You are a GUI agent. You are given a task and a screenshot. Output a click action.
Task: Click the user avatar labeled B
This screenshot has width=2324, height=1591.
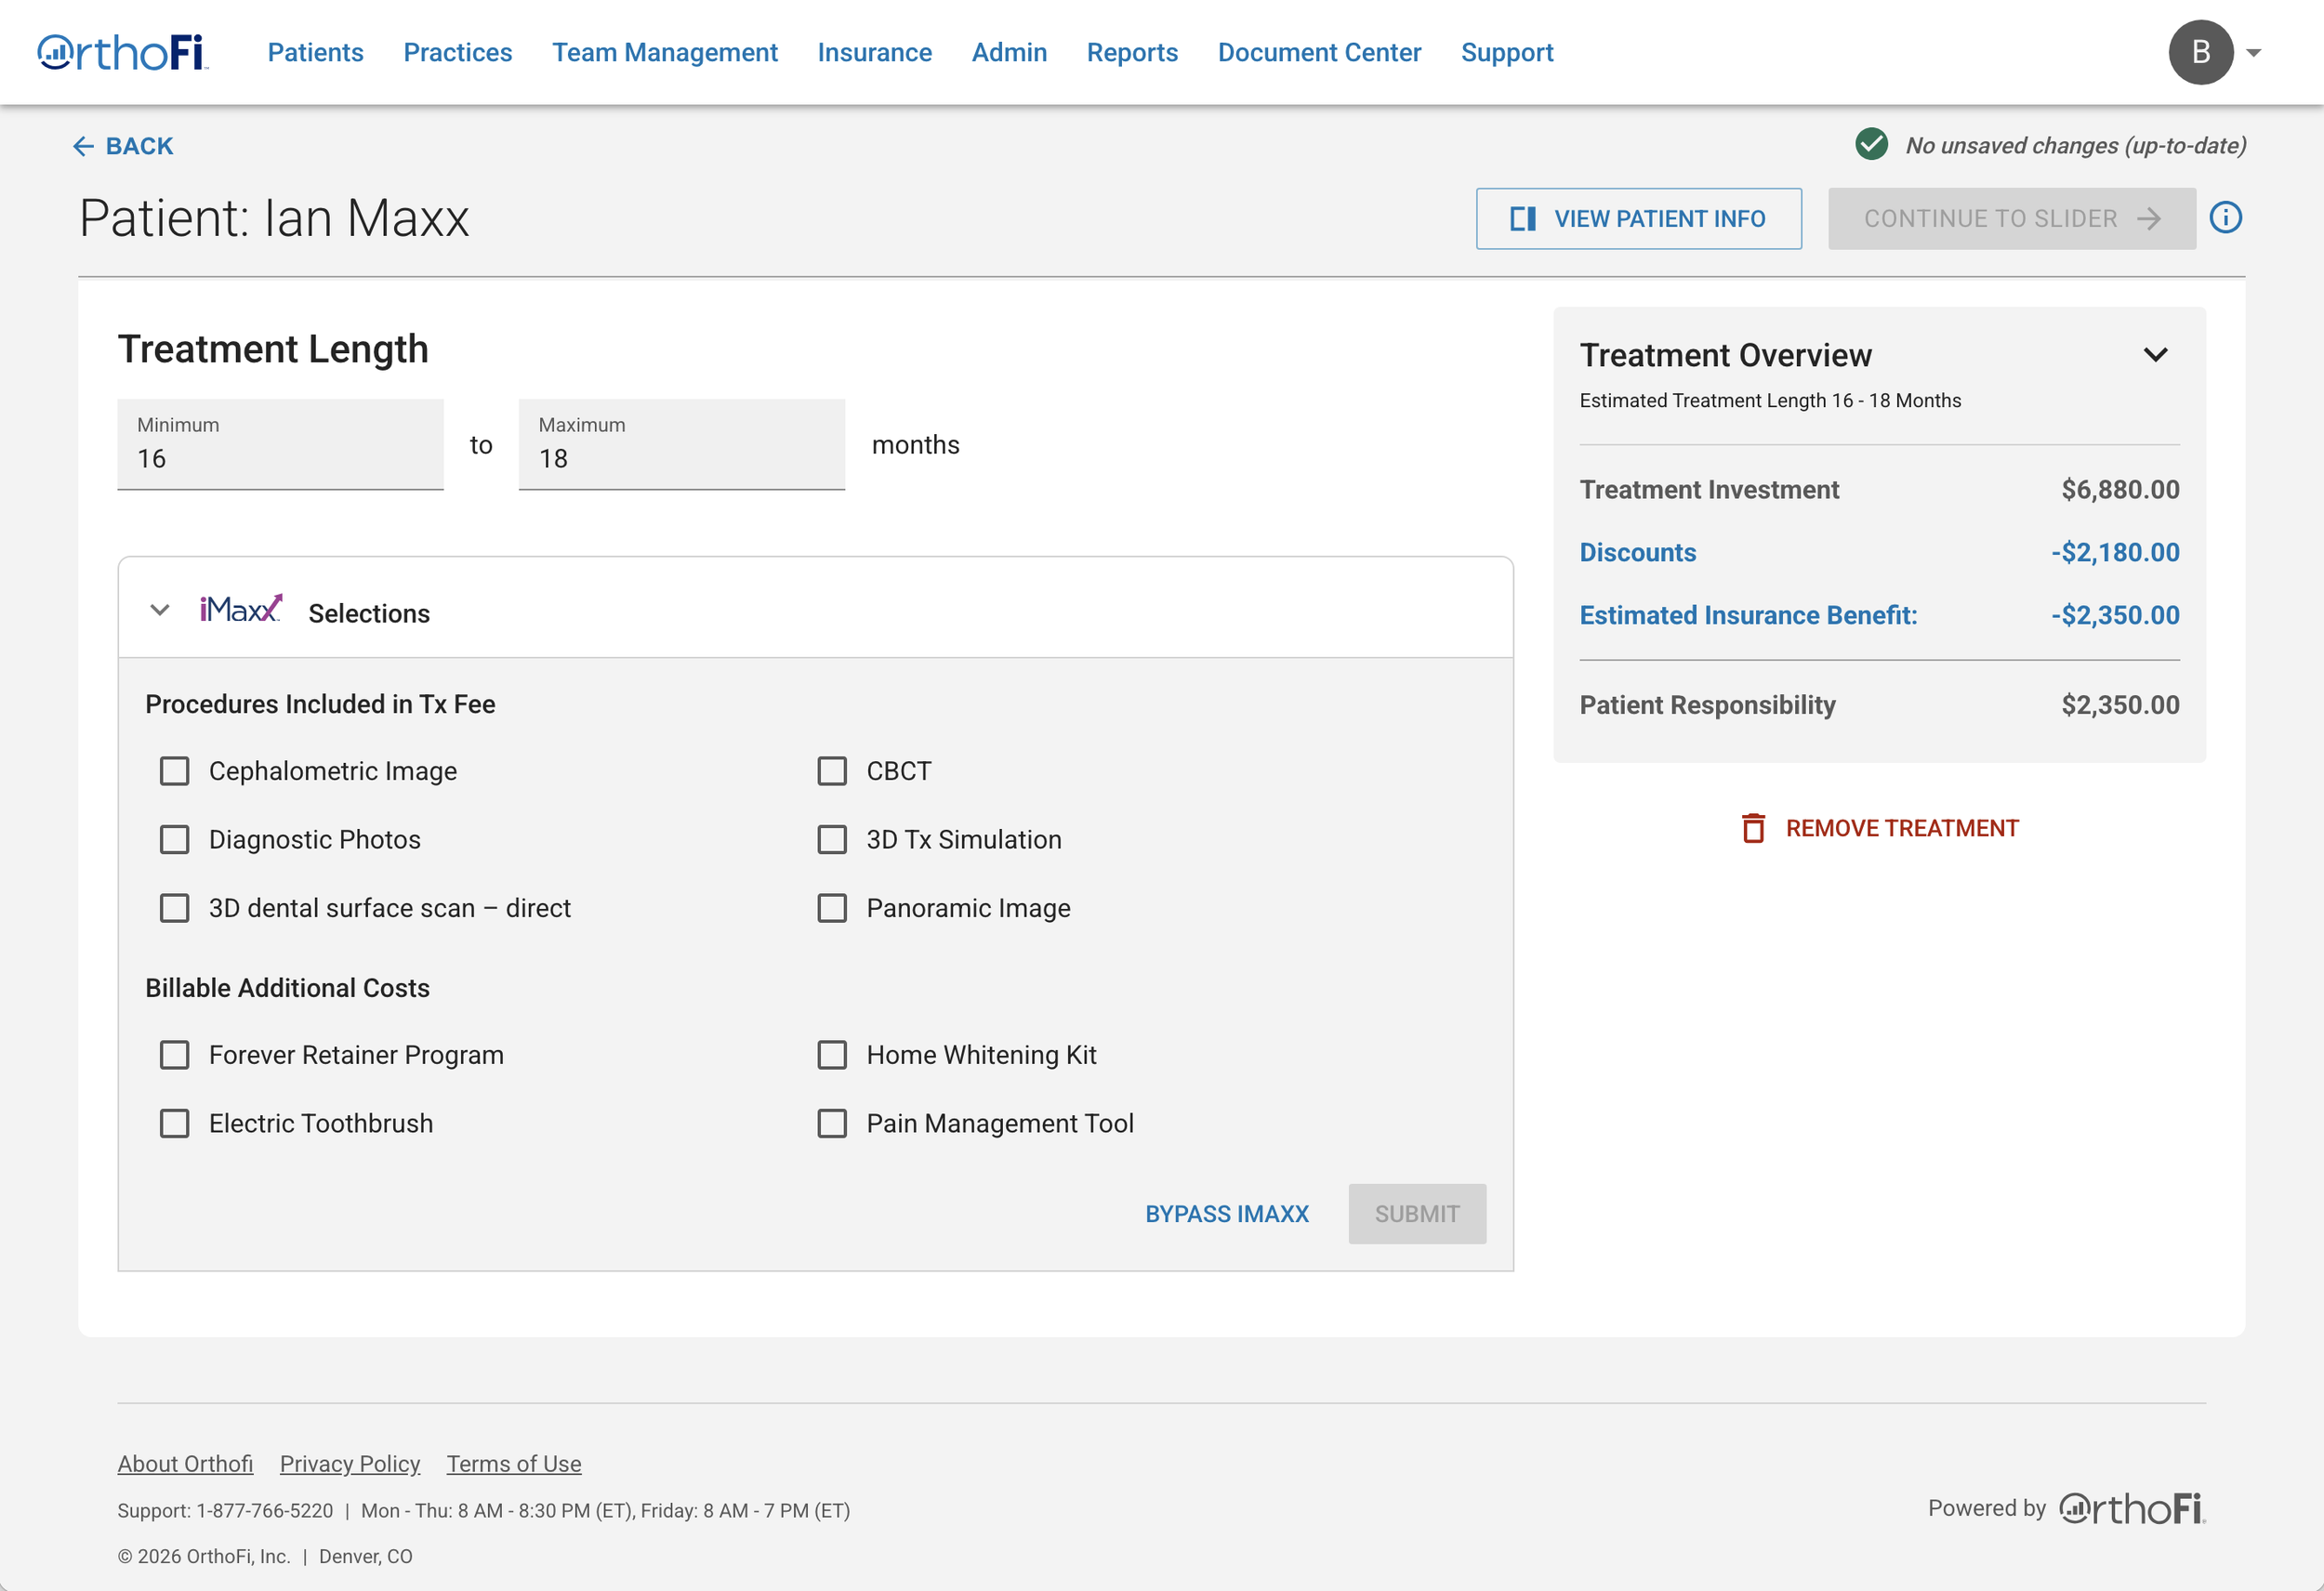(x=2200, y=52)
